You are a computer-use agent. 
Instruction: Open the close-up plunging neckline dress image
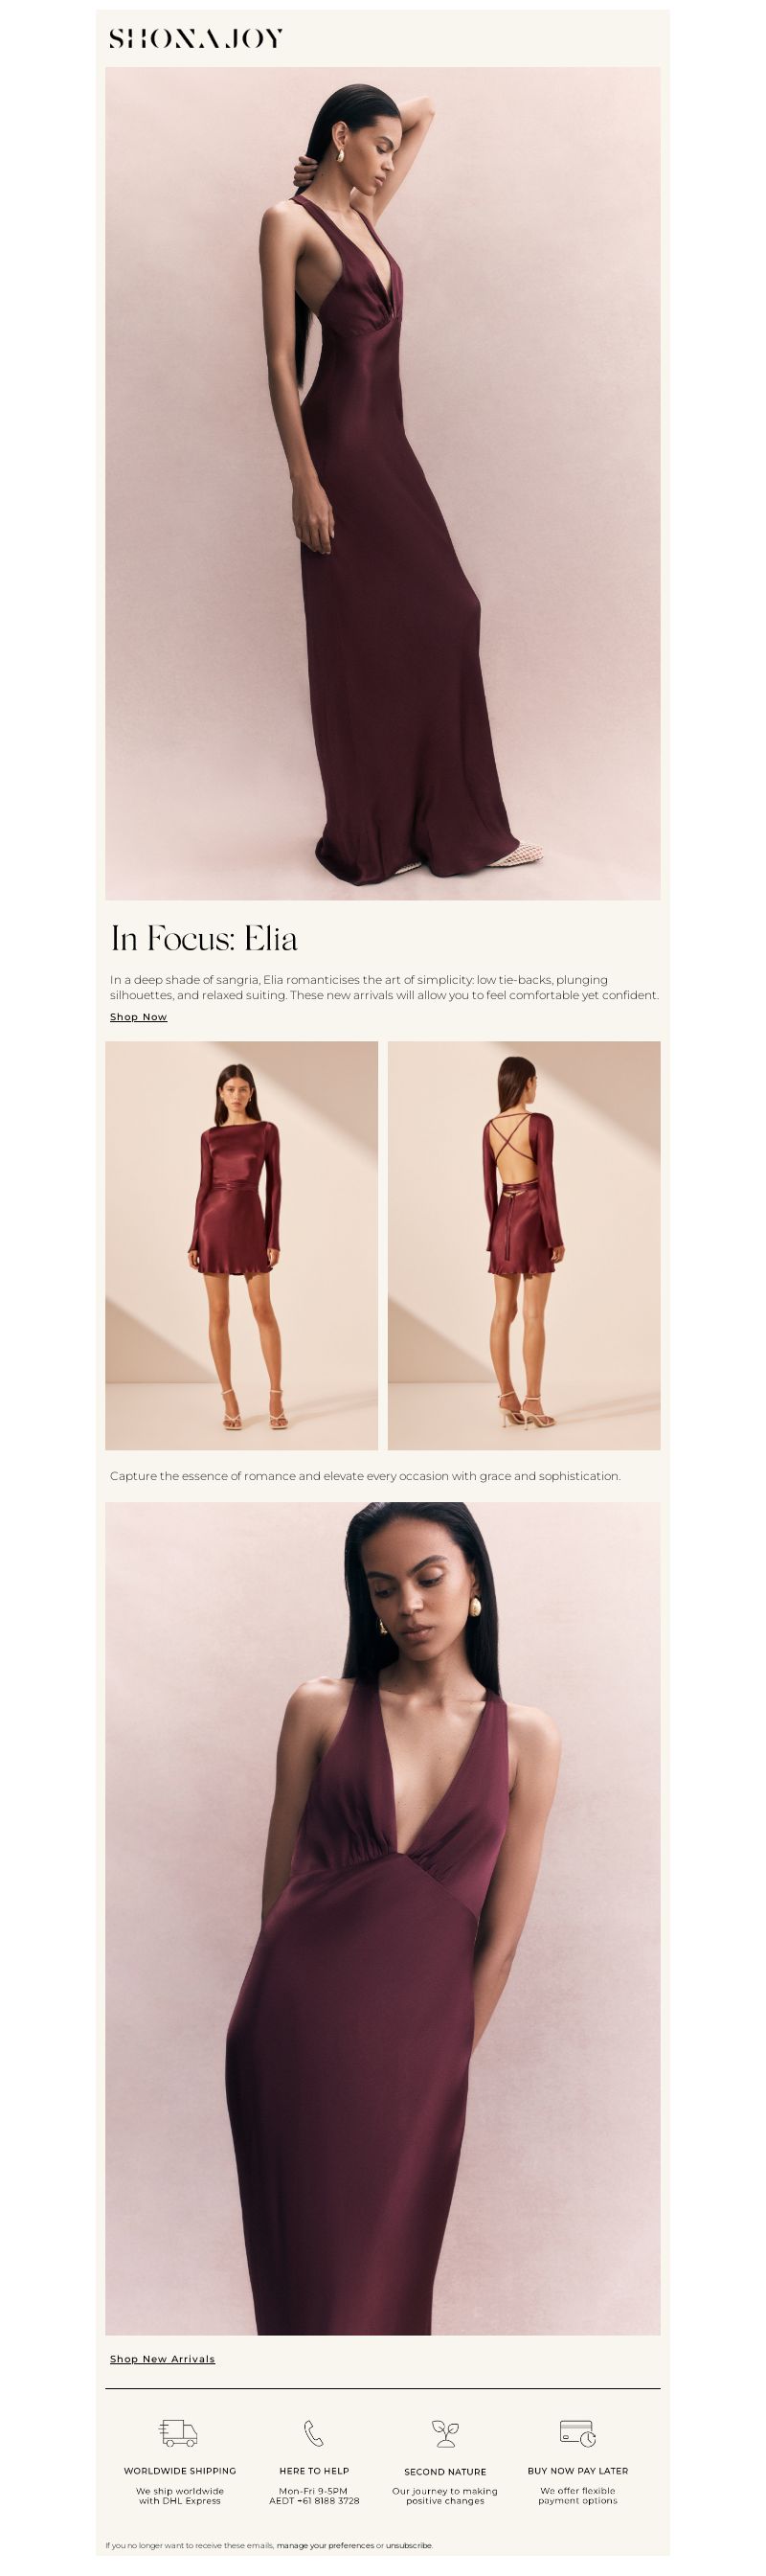[x=383, y=1918]
